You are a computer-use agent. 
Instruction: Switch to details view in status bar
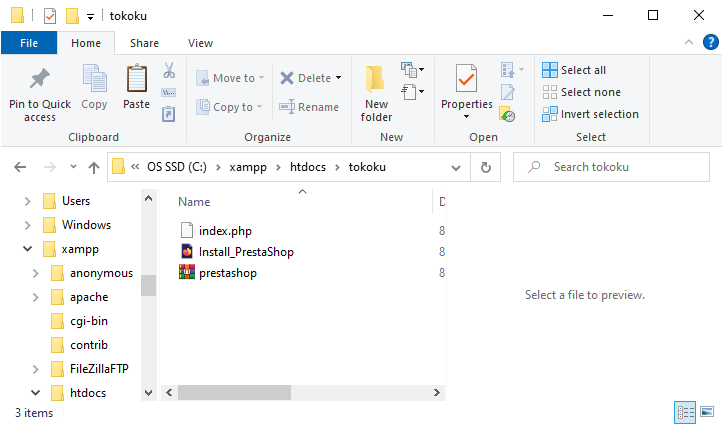pyautogui.click(x=685, y=412)
